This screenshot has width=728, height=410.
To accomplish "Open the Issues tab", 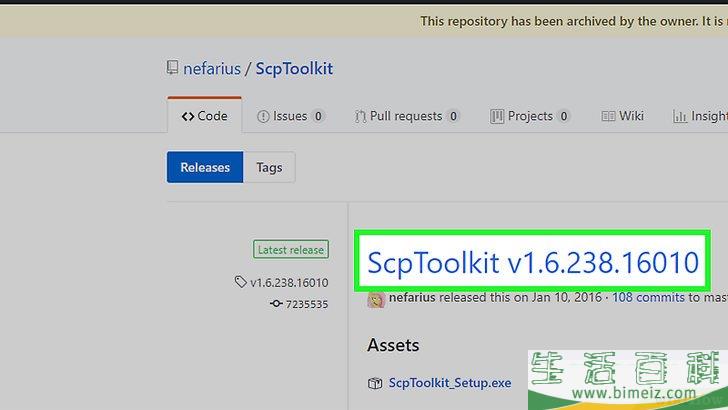I will tap(291, 116).
